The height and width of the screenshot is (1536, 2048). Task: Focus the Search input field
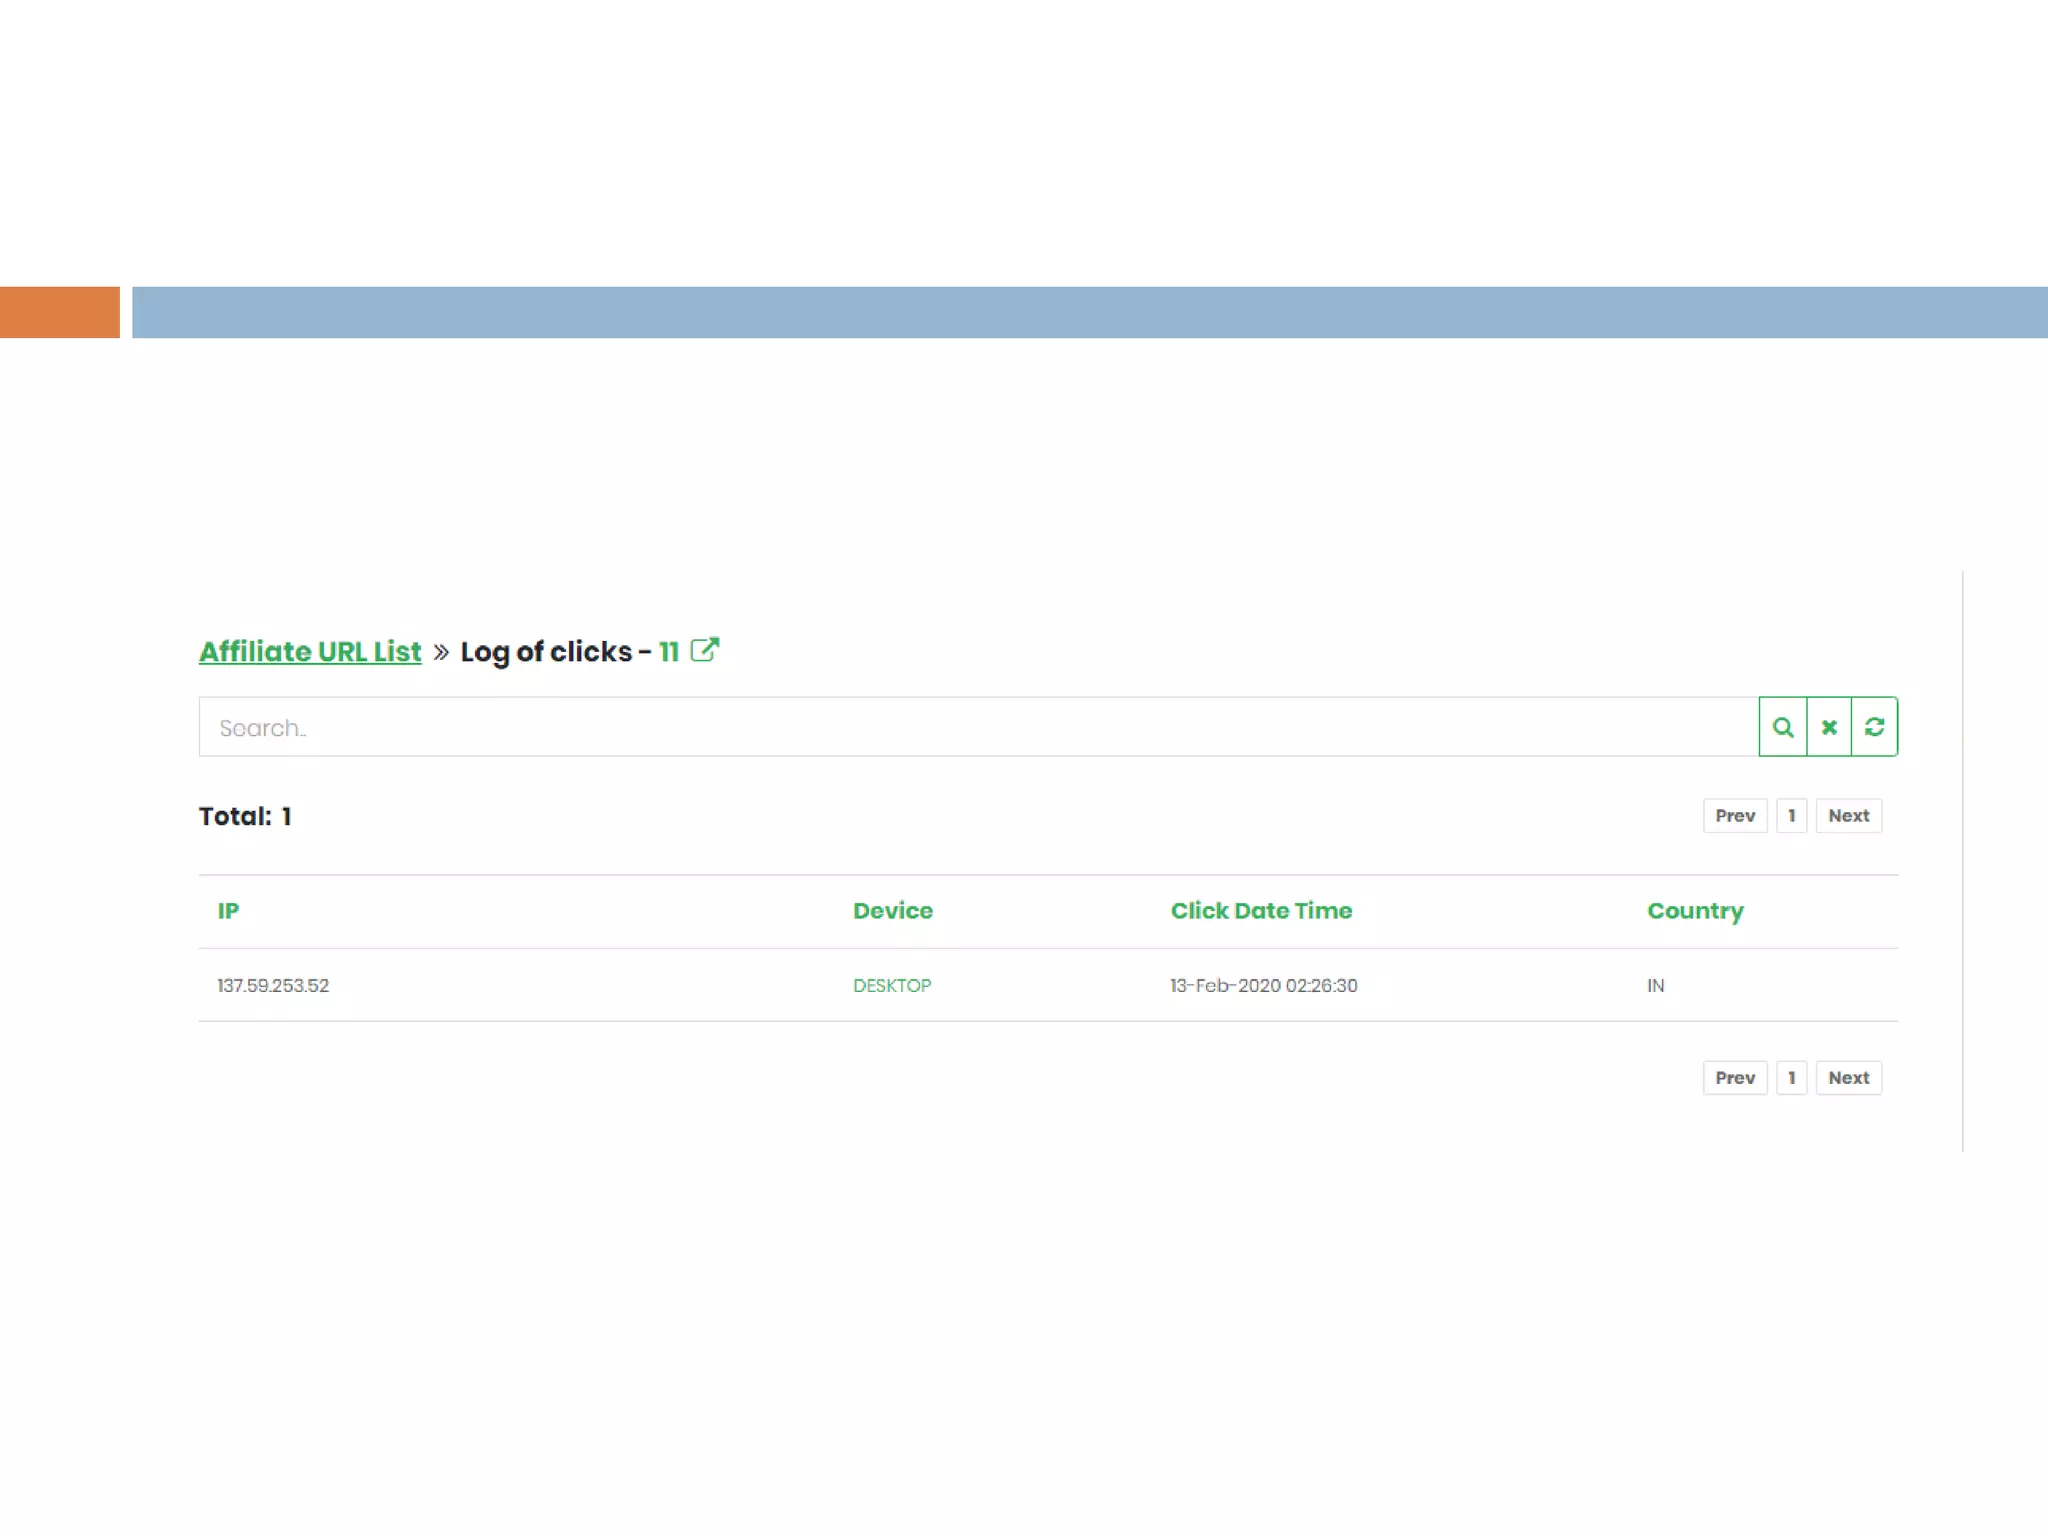[977, 727]
